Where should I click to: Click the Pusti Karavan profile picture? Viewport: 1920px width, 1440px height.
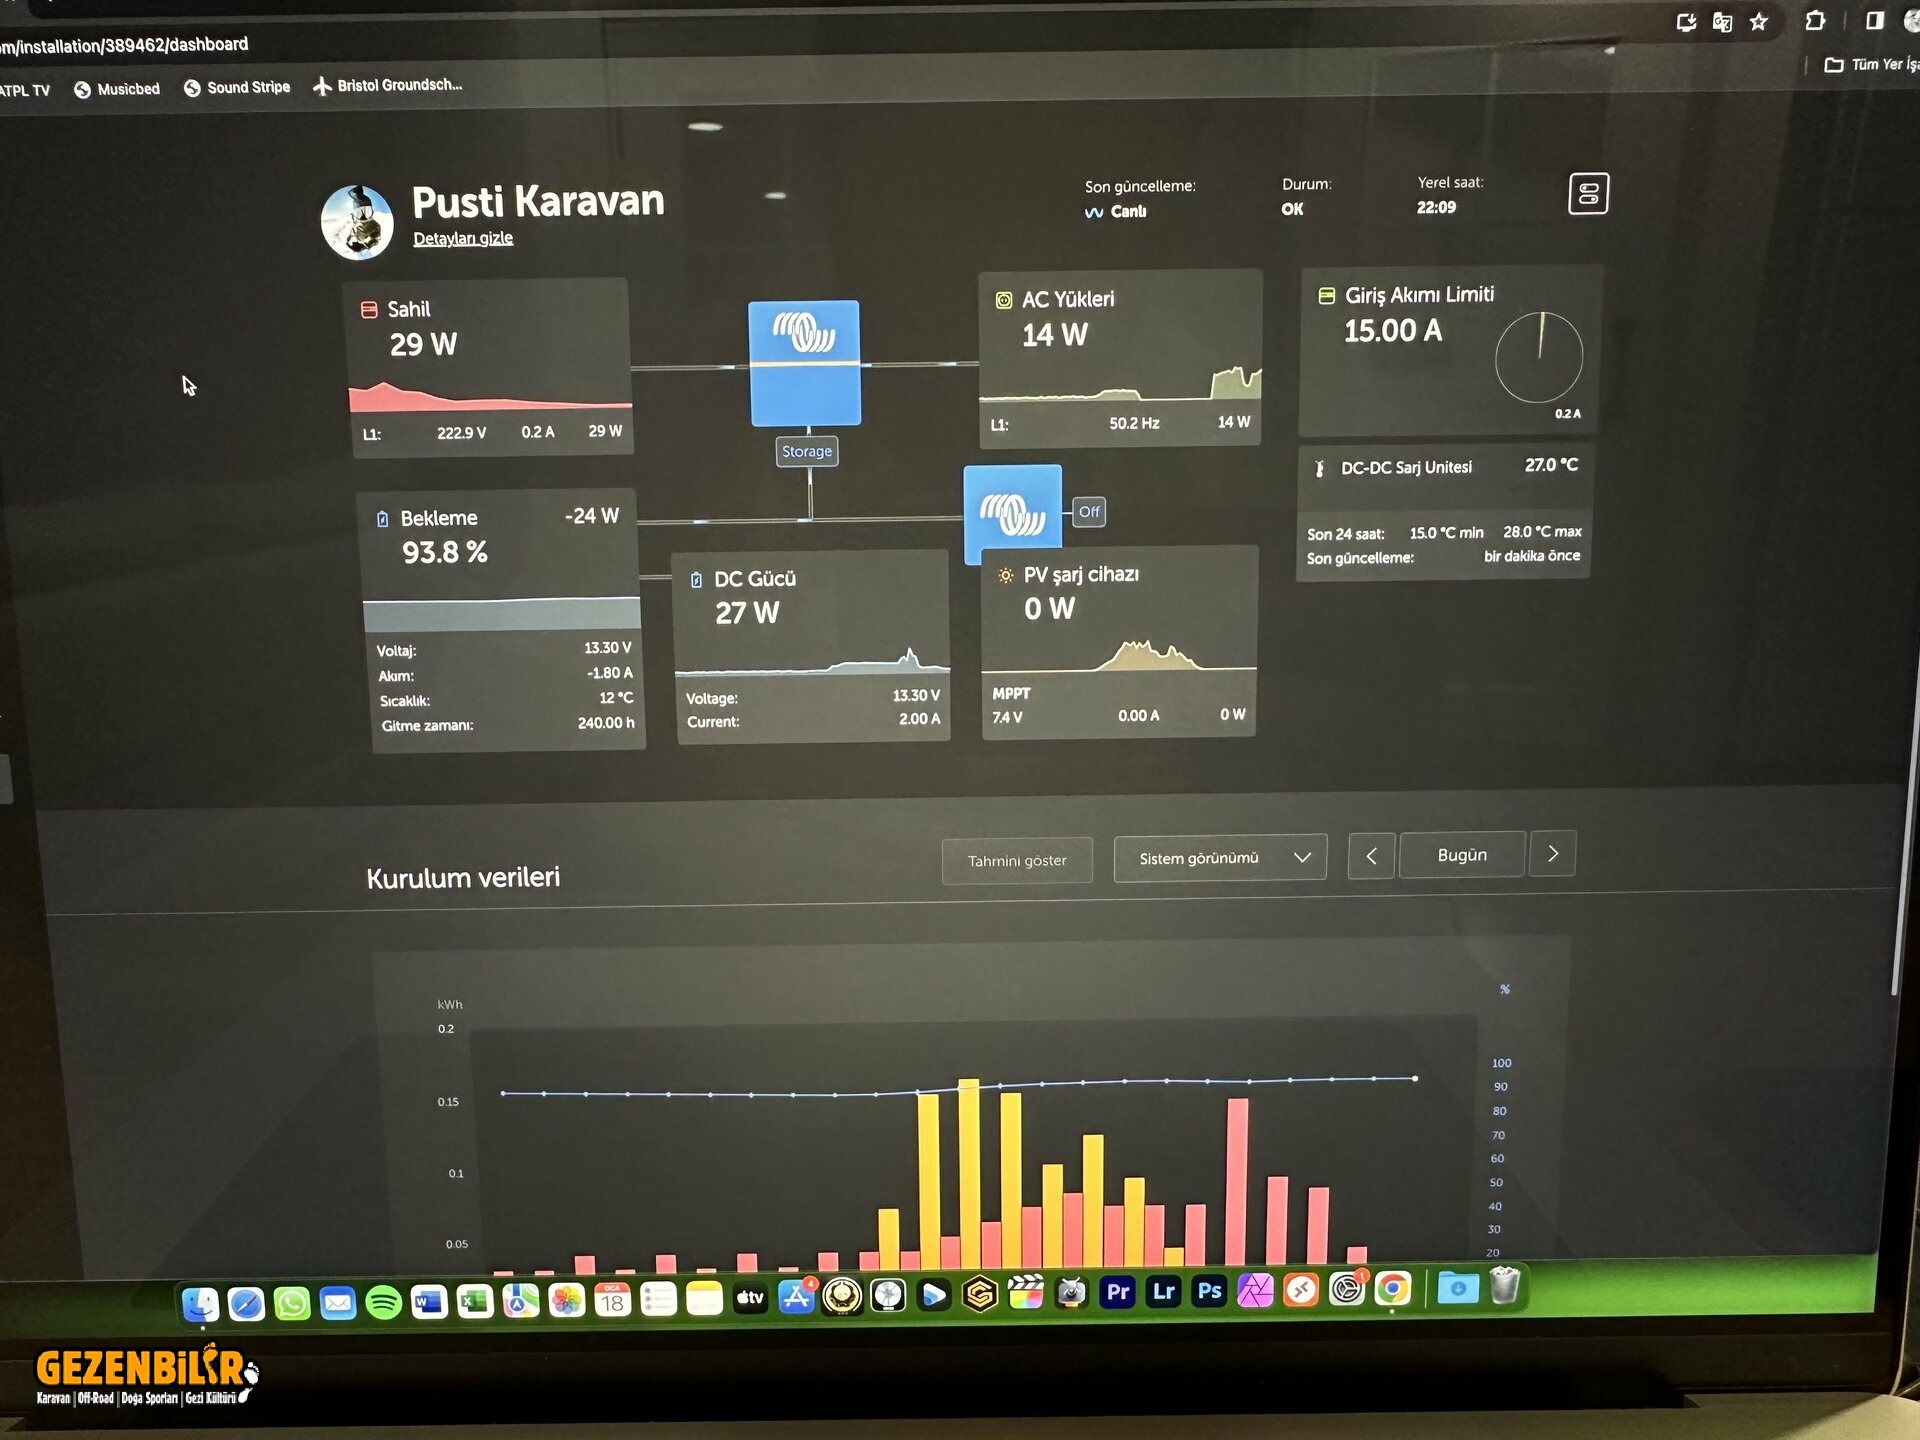click(x=357, y=222)
